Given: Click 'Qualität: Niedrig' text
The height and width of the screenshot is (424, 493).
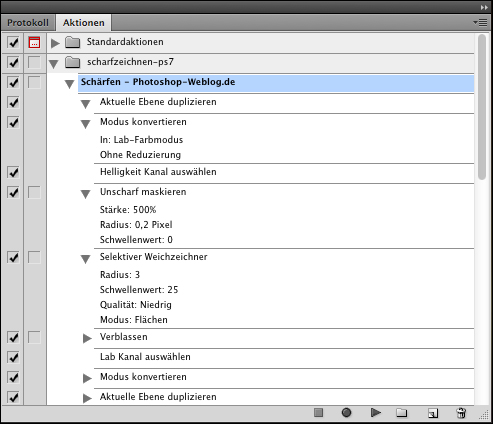Looking at the screenshot, I should click(136, 305).
